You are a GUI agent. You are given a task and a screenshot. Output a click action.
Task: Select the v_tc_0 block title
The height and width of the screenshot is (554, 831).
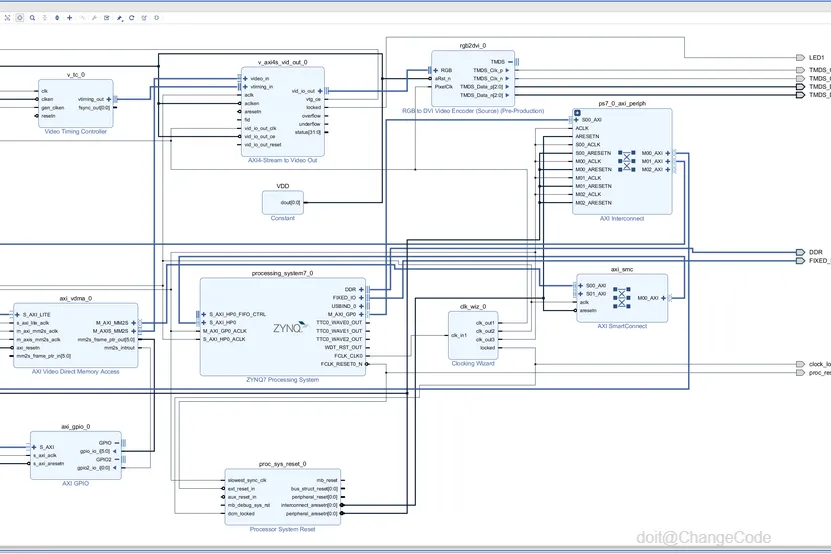[75, 75]
